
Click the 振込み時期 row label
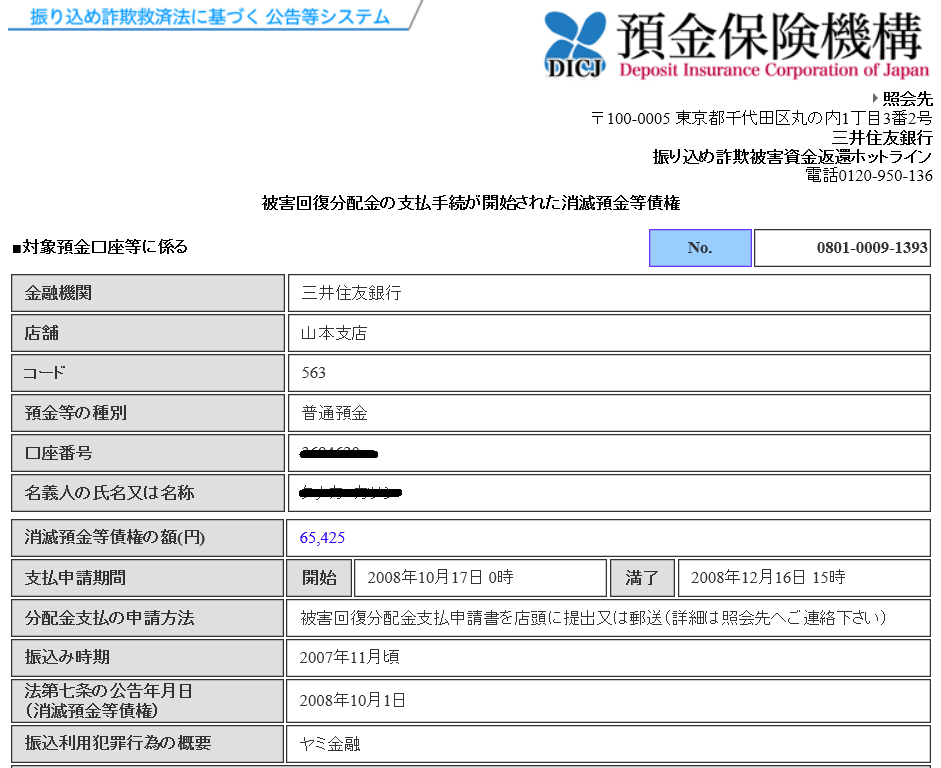pyautogui.click(x=148, y=658)
